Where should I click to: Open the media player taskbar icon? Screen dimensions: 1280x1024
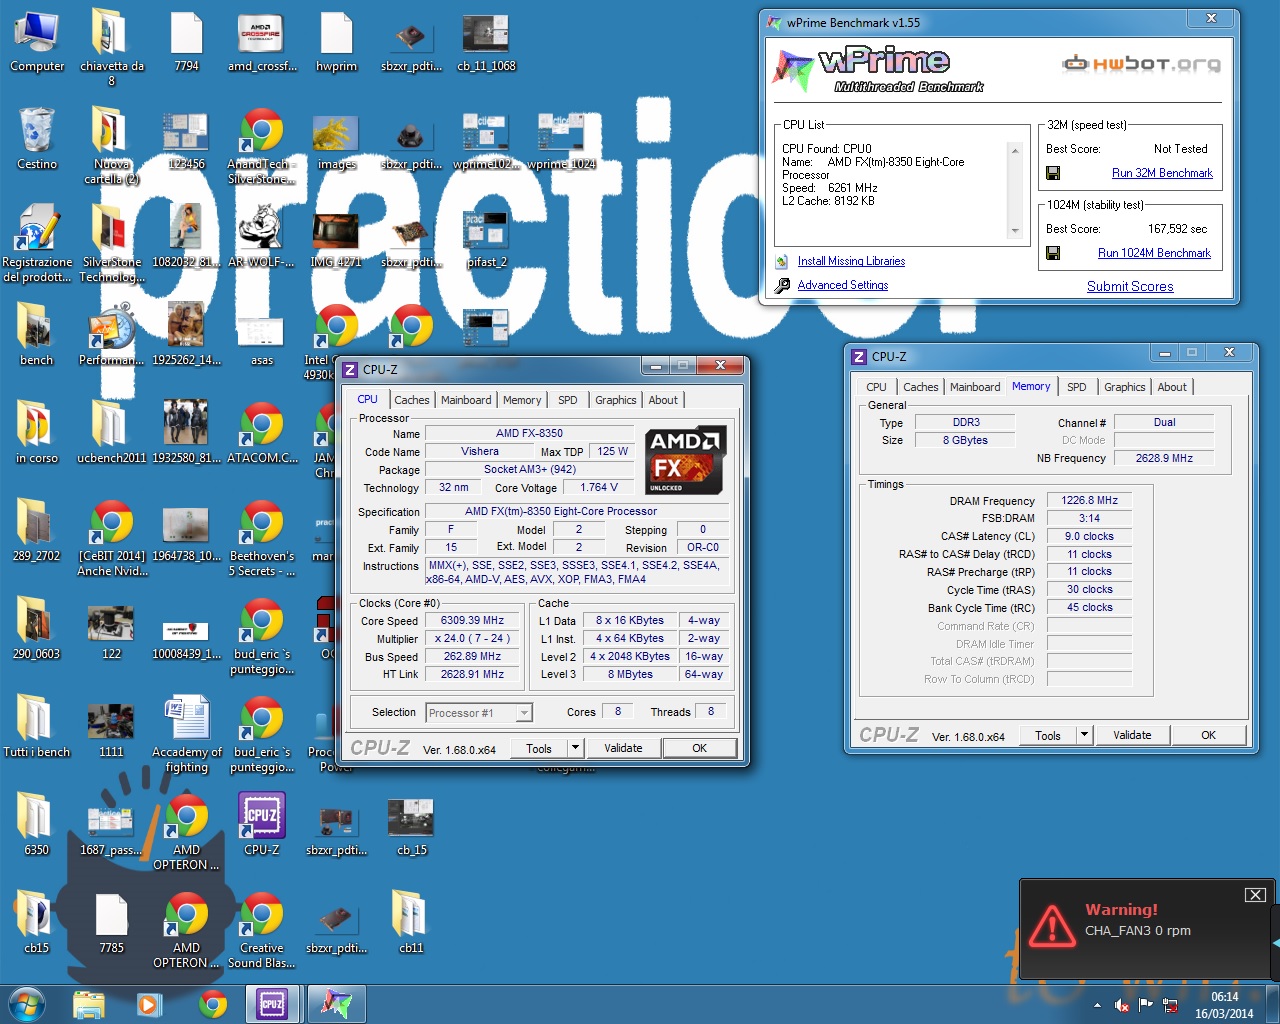[x=150, y=1004]
